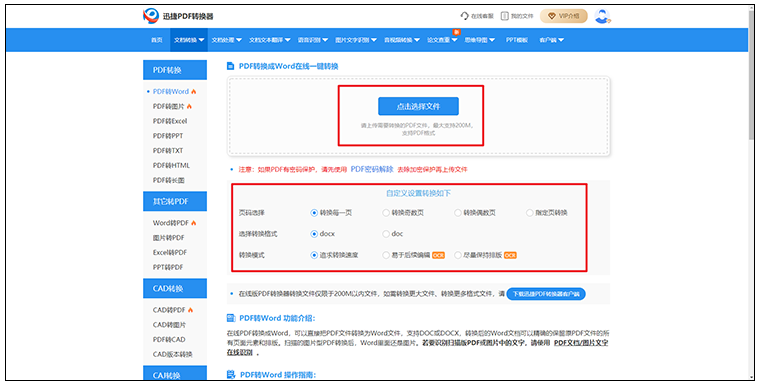Click the 页码选择 label text

point(252,213)
